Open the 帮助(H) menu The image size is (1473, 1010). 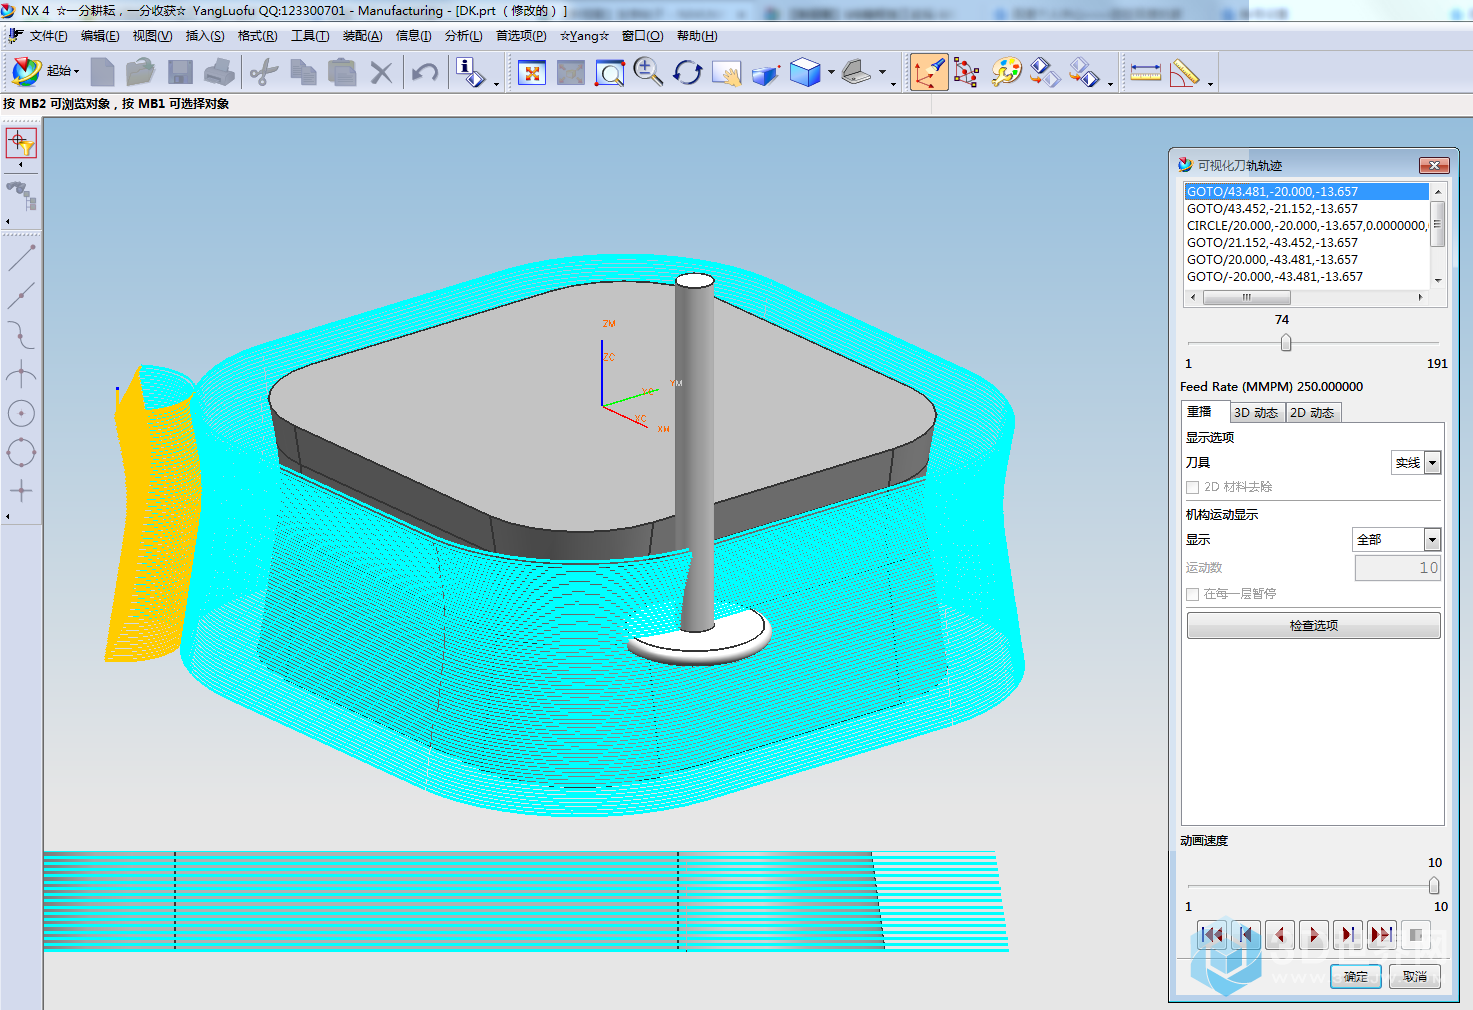(697, 36)
